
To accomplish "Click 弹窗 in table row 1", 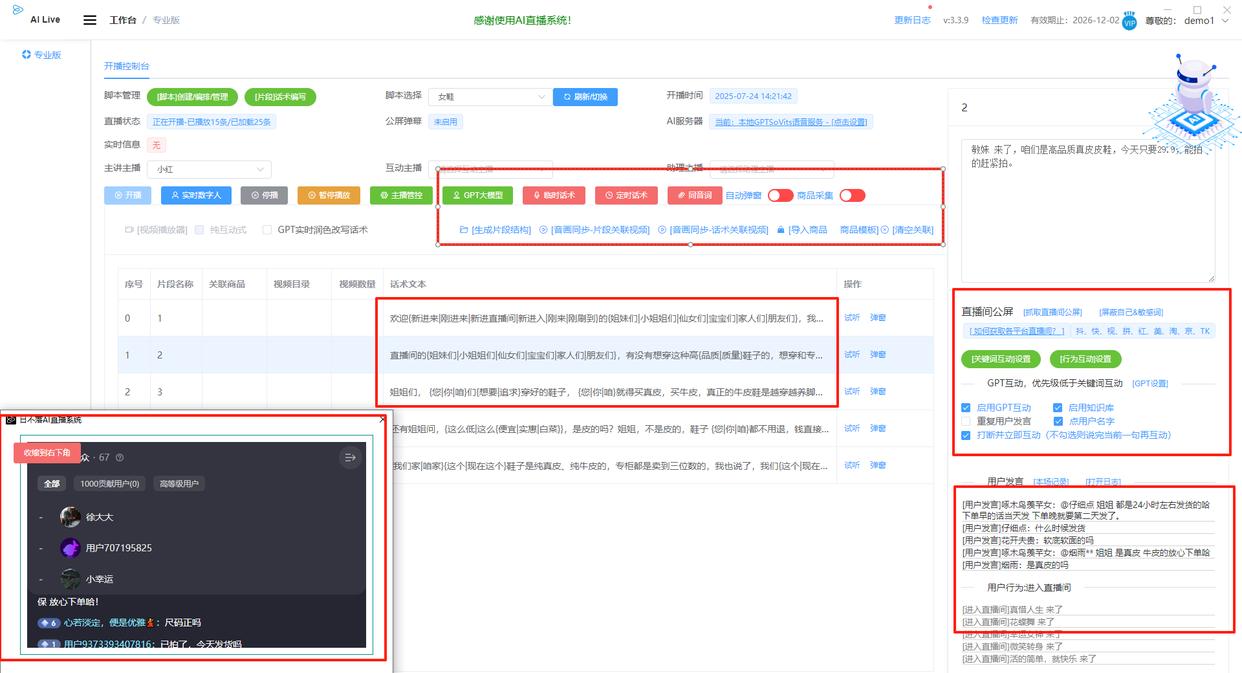I will [x=878, y=354].
